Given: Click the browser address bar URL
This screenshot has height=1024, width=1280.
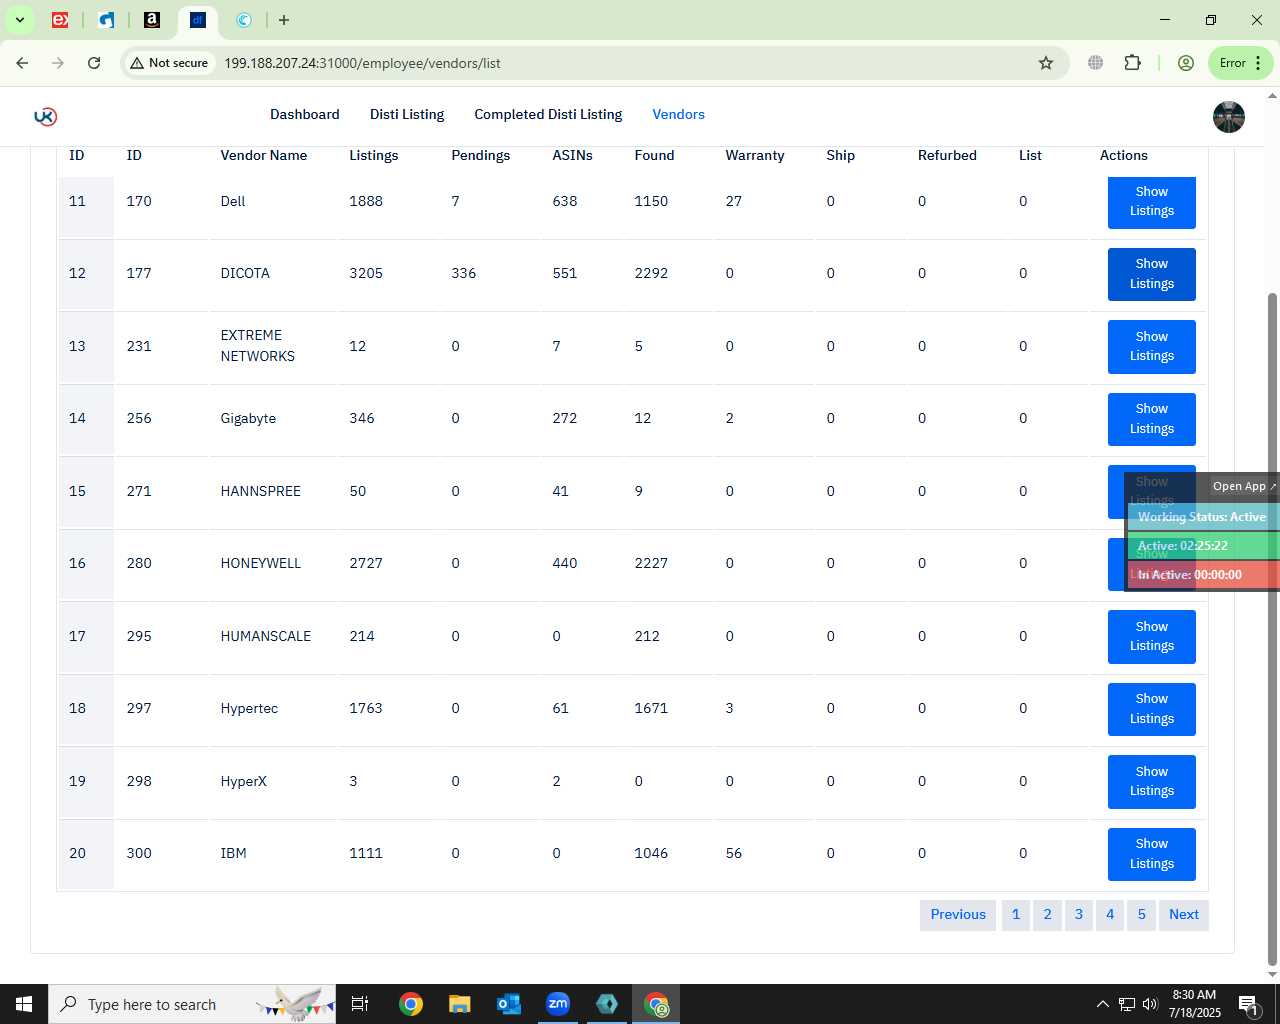Looking at the screenshot, I should 362,63.
